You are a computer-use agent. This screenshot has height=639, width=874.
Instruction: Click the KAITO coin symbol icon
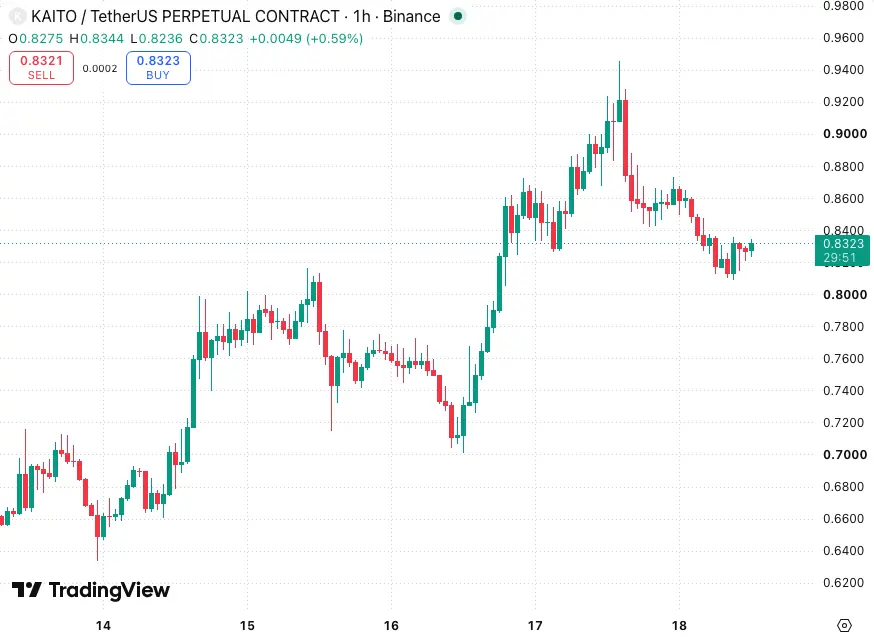click(18, 17)
